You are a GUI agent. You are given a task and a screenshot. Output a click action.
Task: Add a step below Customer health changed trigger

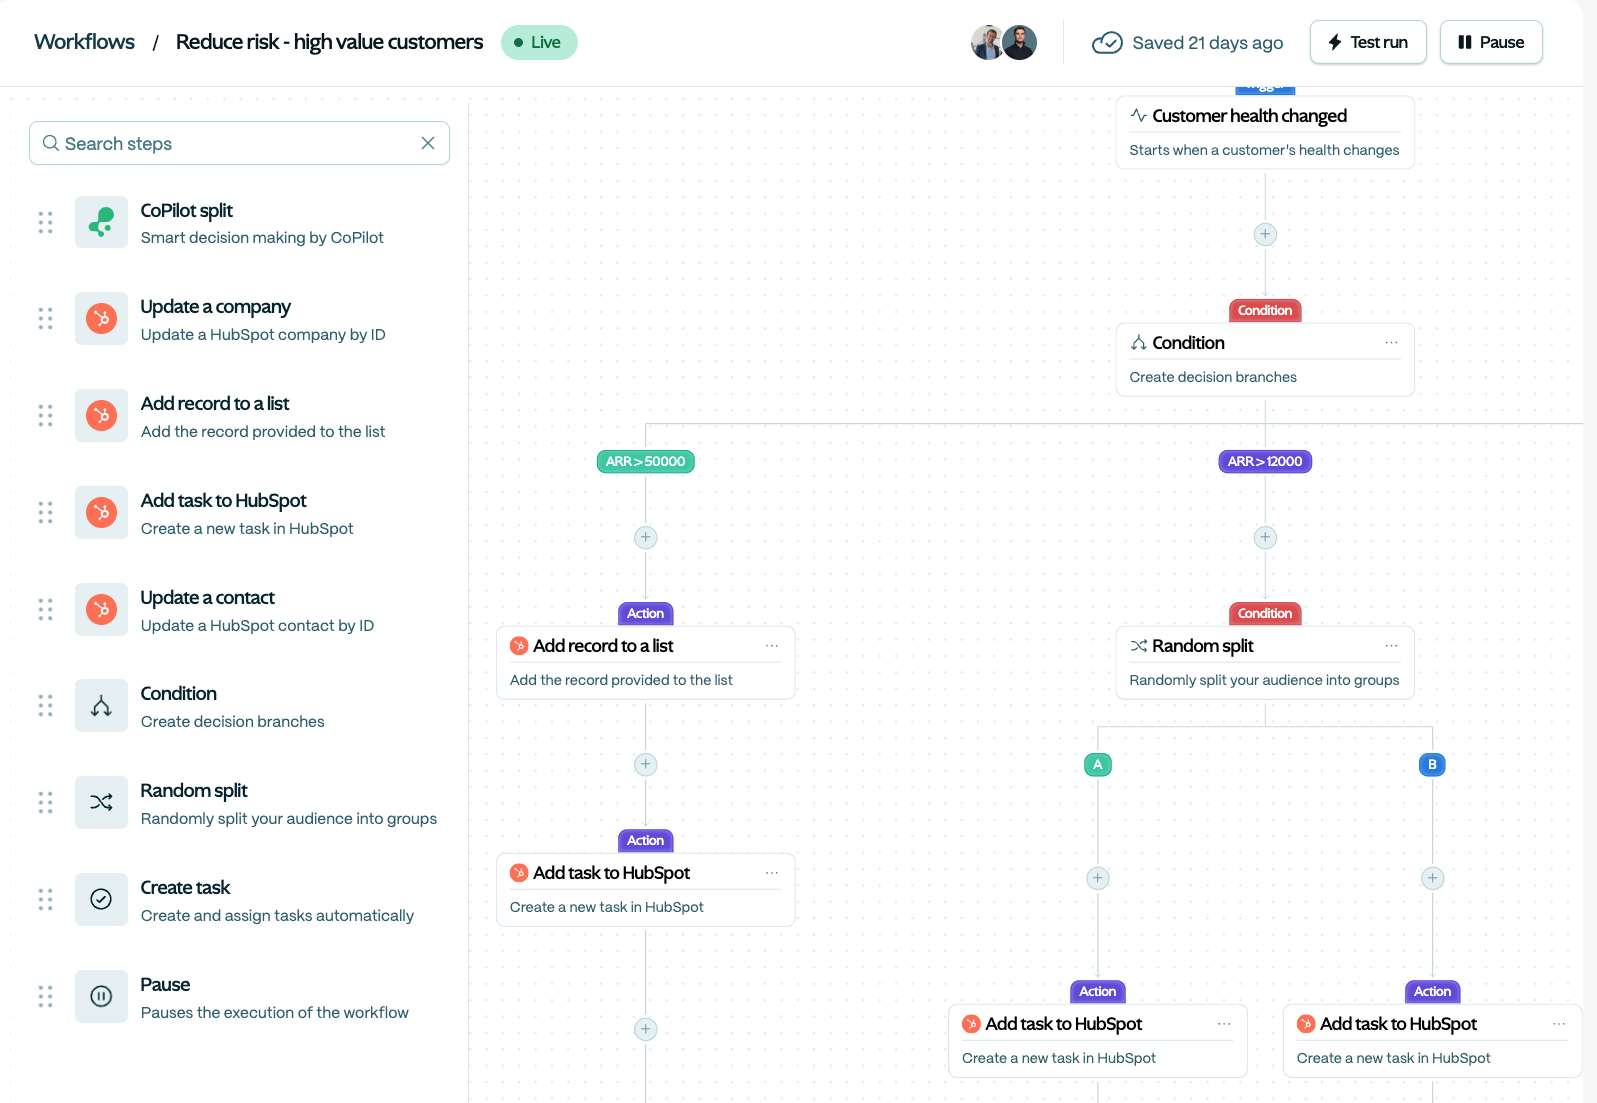1265,234
